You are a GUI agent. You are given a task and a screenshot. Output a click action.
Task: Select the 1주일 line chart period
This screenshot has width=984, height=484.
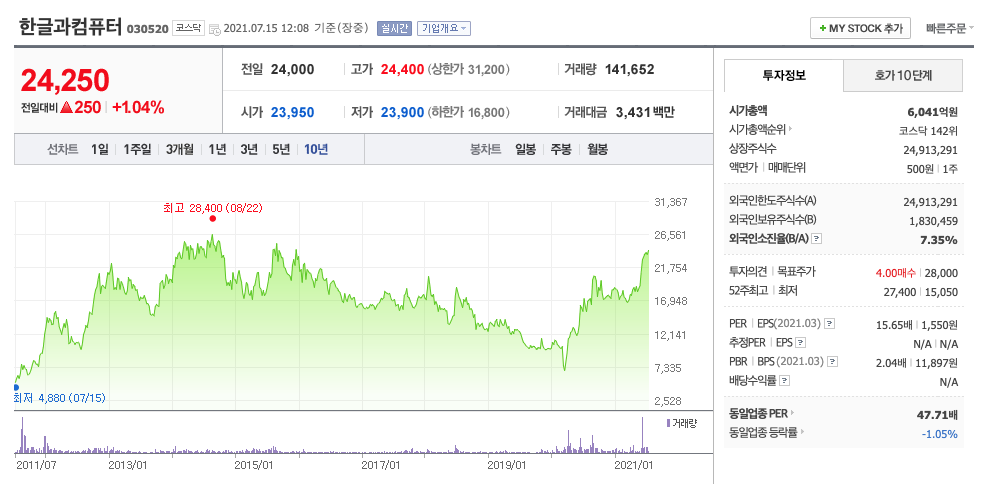tap(137, 149)
